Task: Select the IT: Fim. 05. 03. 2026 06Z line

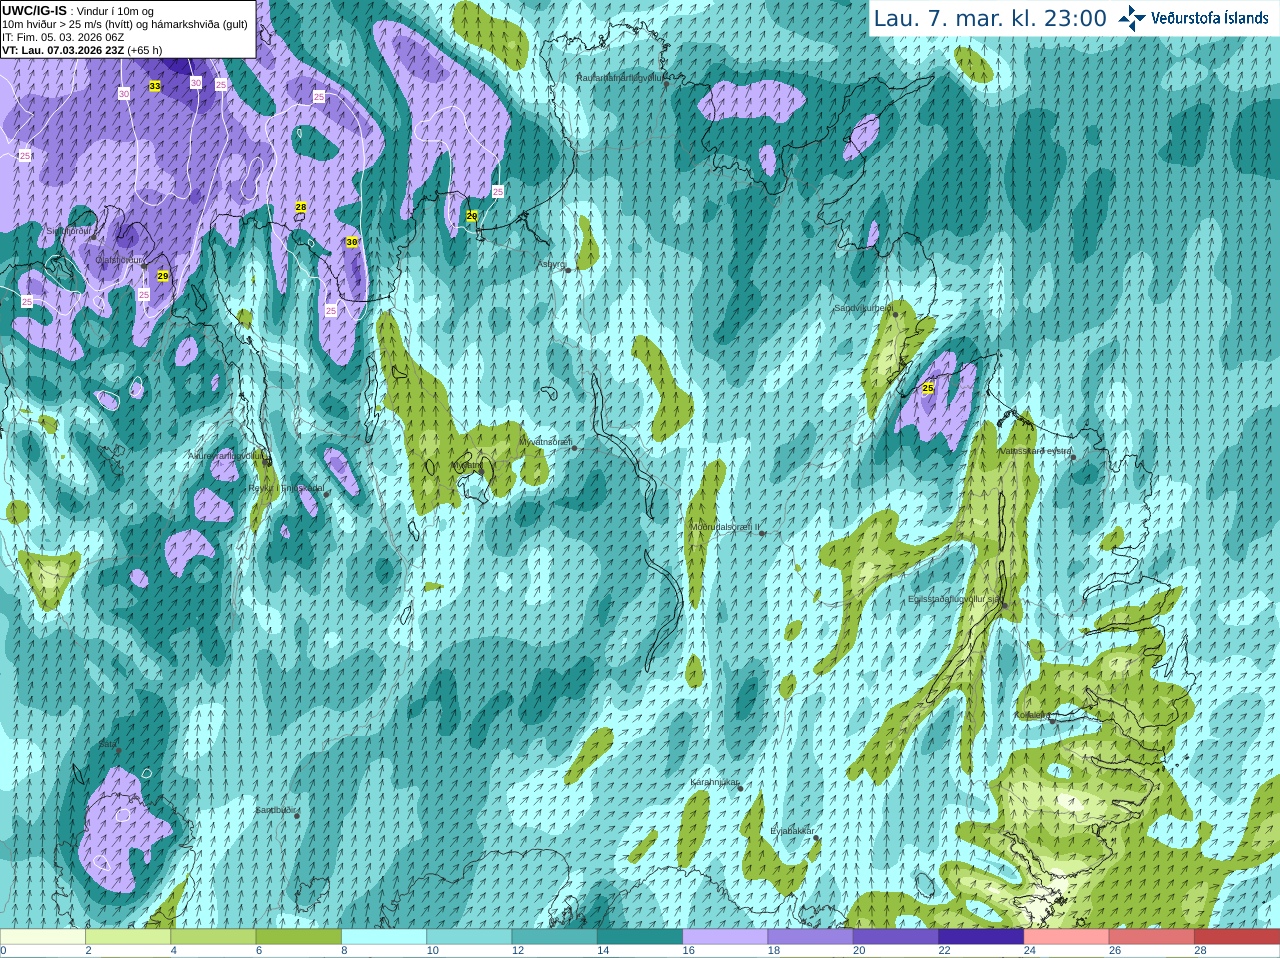Action: (x=63, y=37)
